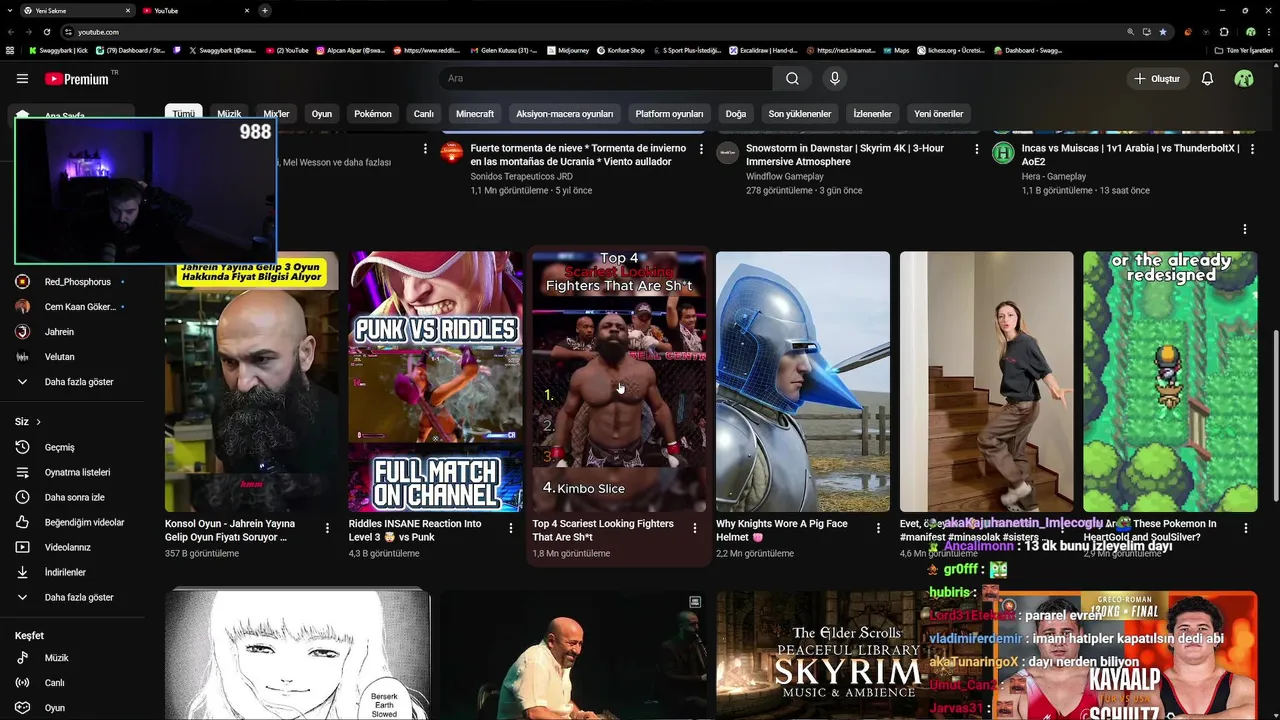The width and height of the screenshot is (1280, 720).
Task: Open Windflow Gameplay channel link
Action: pyautogui.click(x=785, y=177)
